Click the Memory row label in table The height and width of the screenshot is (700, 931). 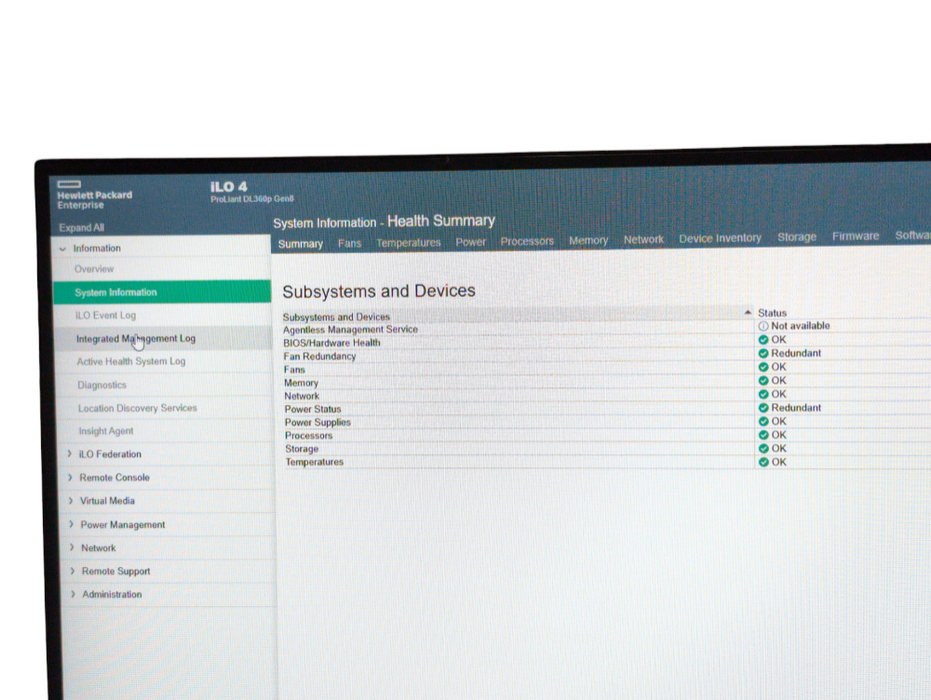[301, 383]
